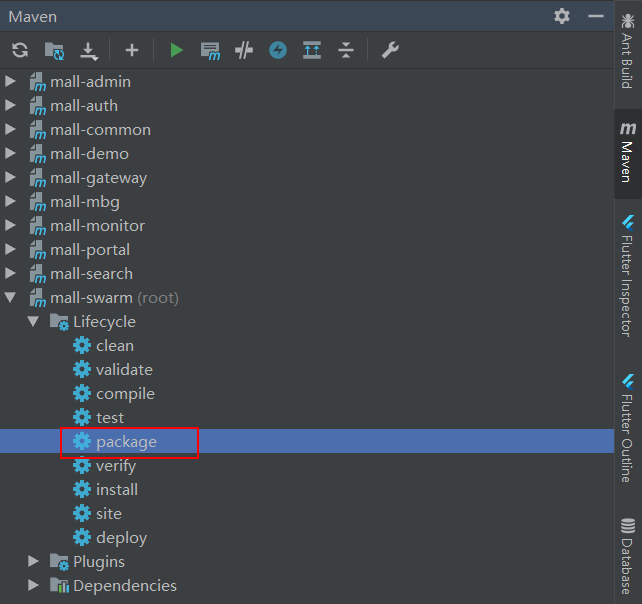Click the gear icon beside validate
Screen dimensions: 642x604
(82, 369)
